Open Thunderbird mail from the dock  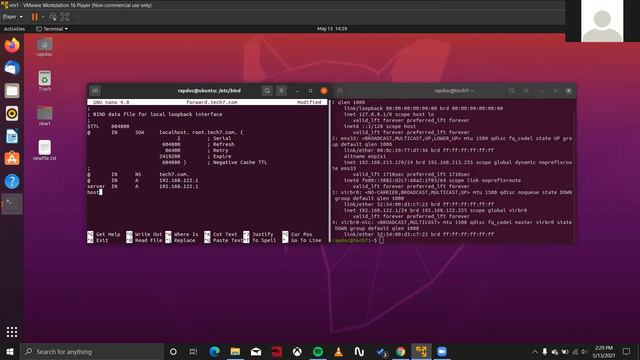tap(12, 68)
